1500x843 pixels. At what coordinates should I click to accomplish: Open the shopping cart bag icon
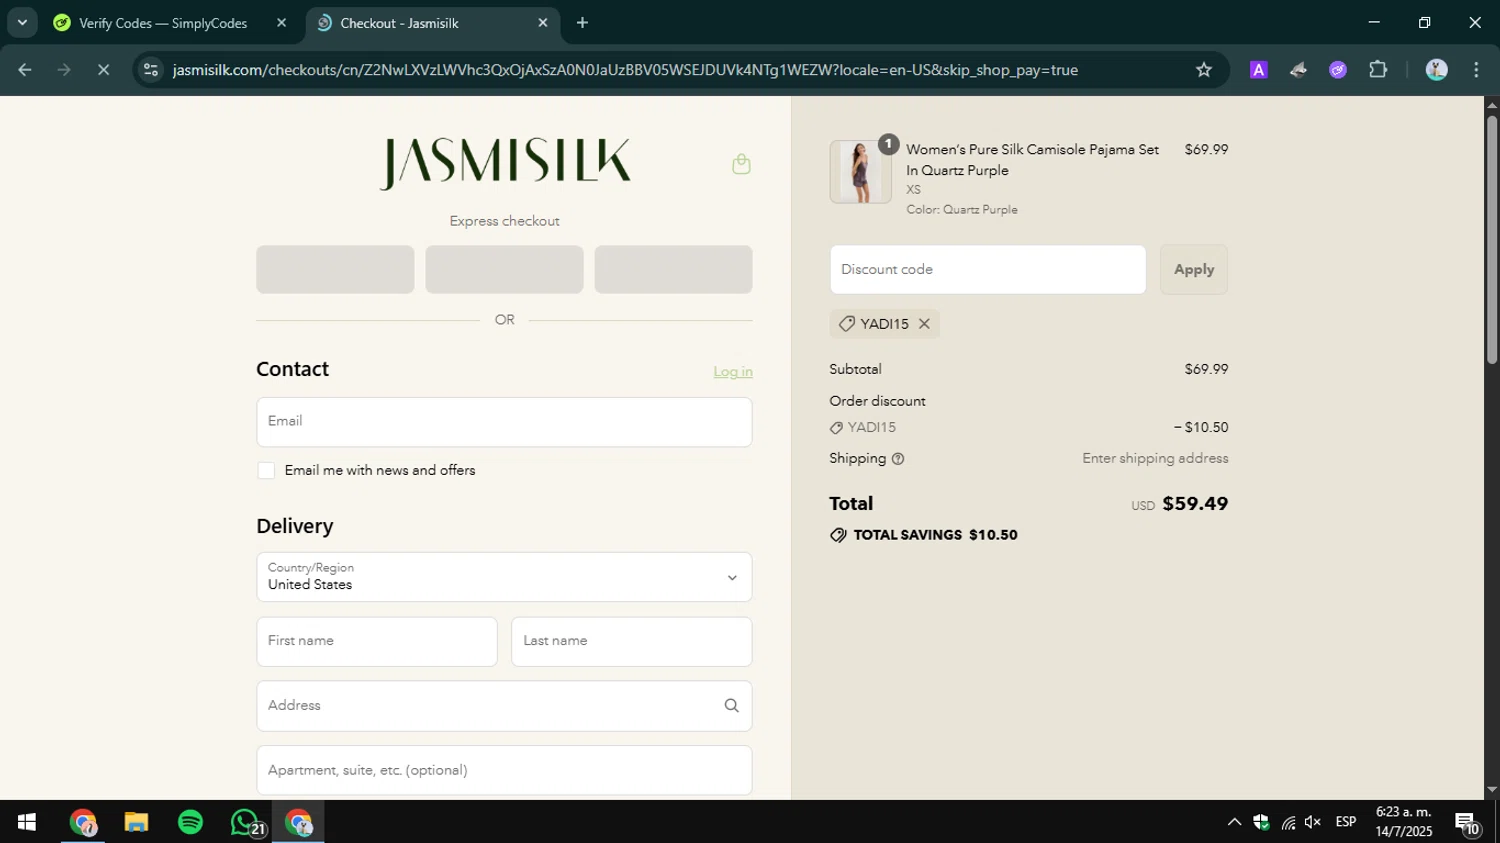point(741,164)
